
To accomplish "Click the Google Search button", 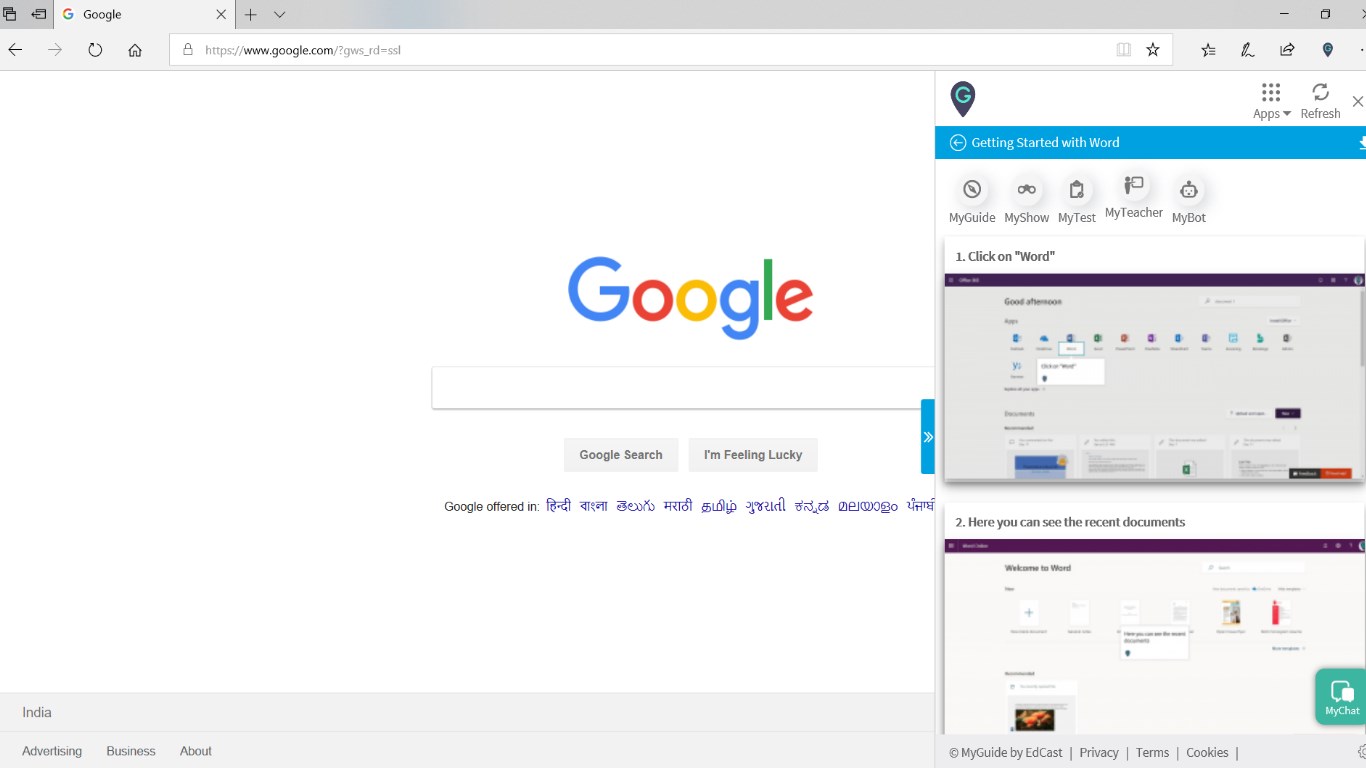I will pos(621,455).
